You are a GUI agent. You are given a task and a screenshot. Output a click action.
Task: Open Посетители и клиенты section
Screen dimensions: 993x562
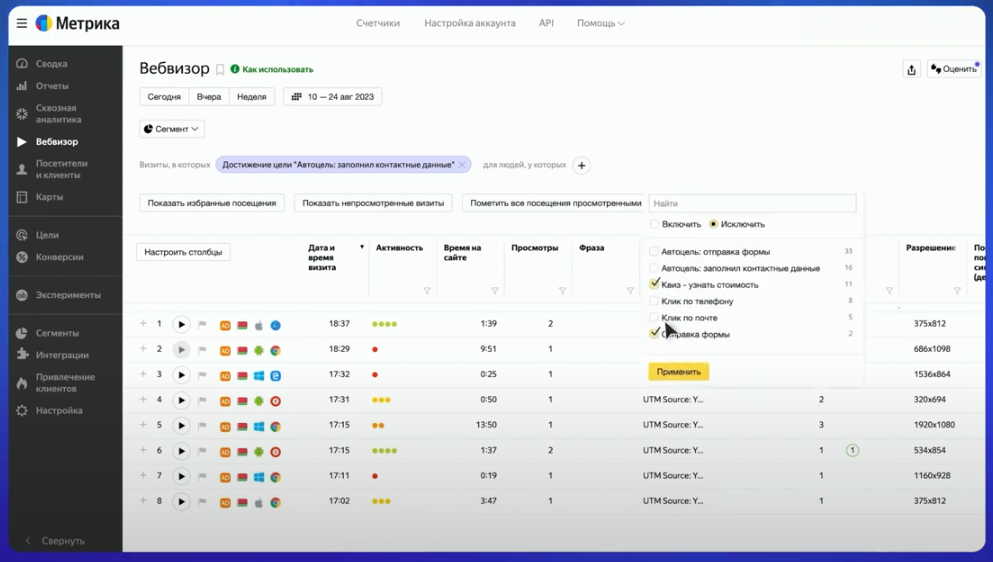coord(61,169)
